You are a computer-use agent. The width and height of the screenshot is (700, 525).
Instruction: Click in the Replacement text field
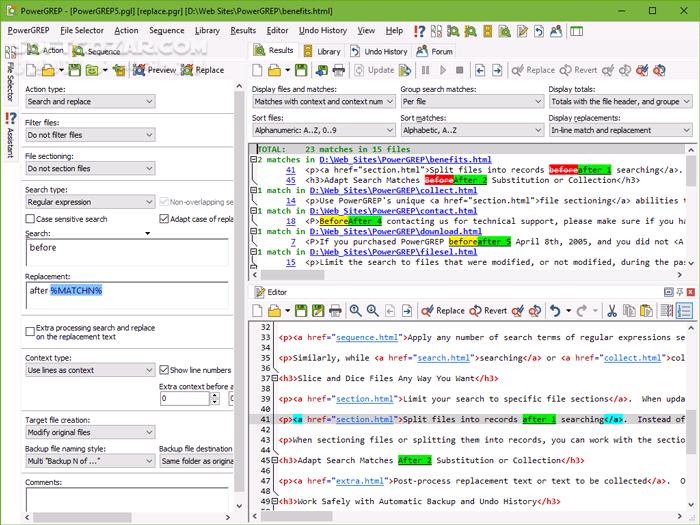tap(127, 296)
